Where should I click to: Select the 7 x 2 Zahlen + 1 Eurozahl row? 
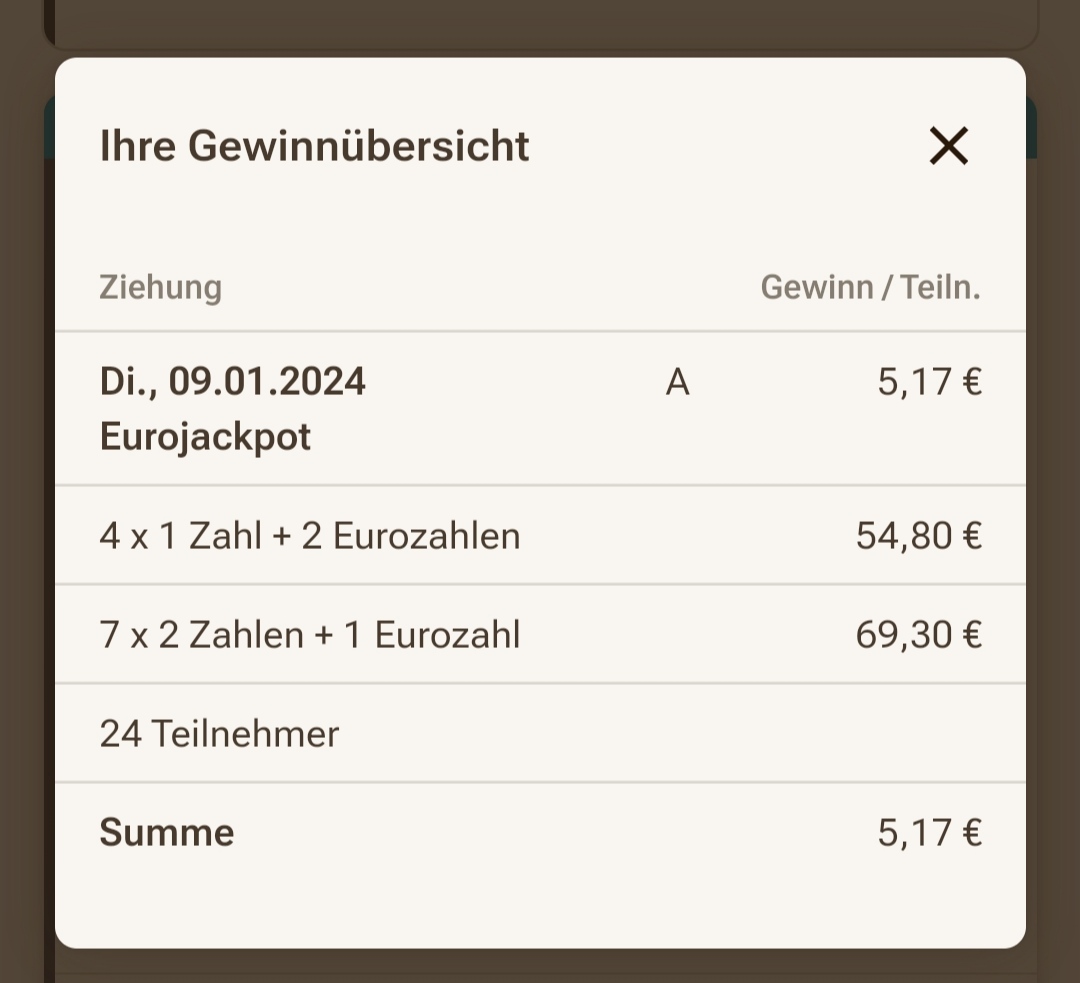click(540, 634)
